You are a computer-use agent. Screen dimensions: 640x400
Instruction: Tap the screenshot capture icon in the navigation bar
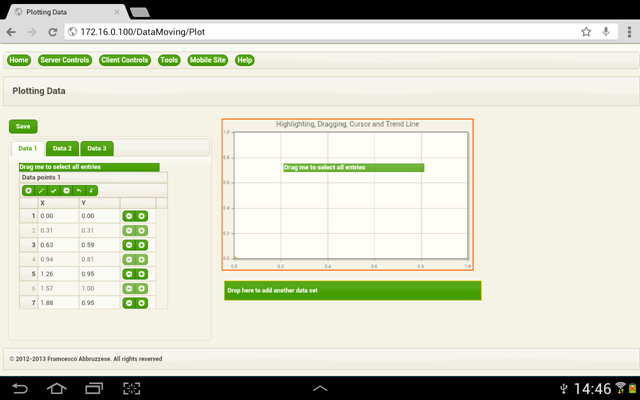pyautogui.click(x=131, y=388)
